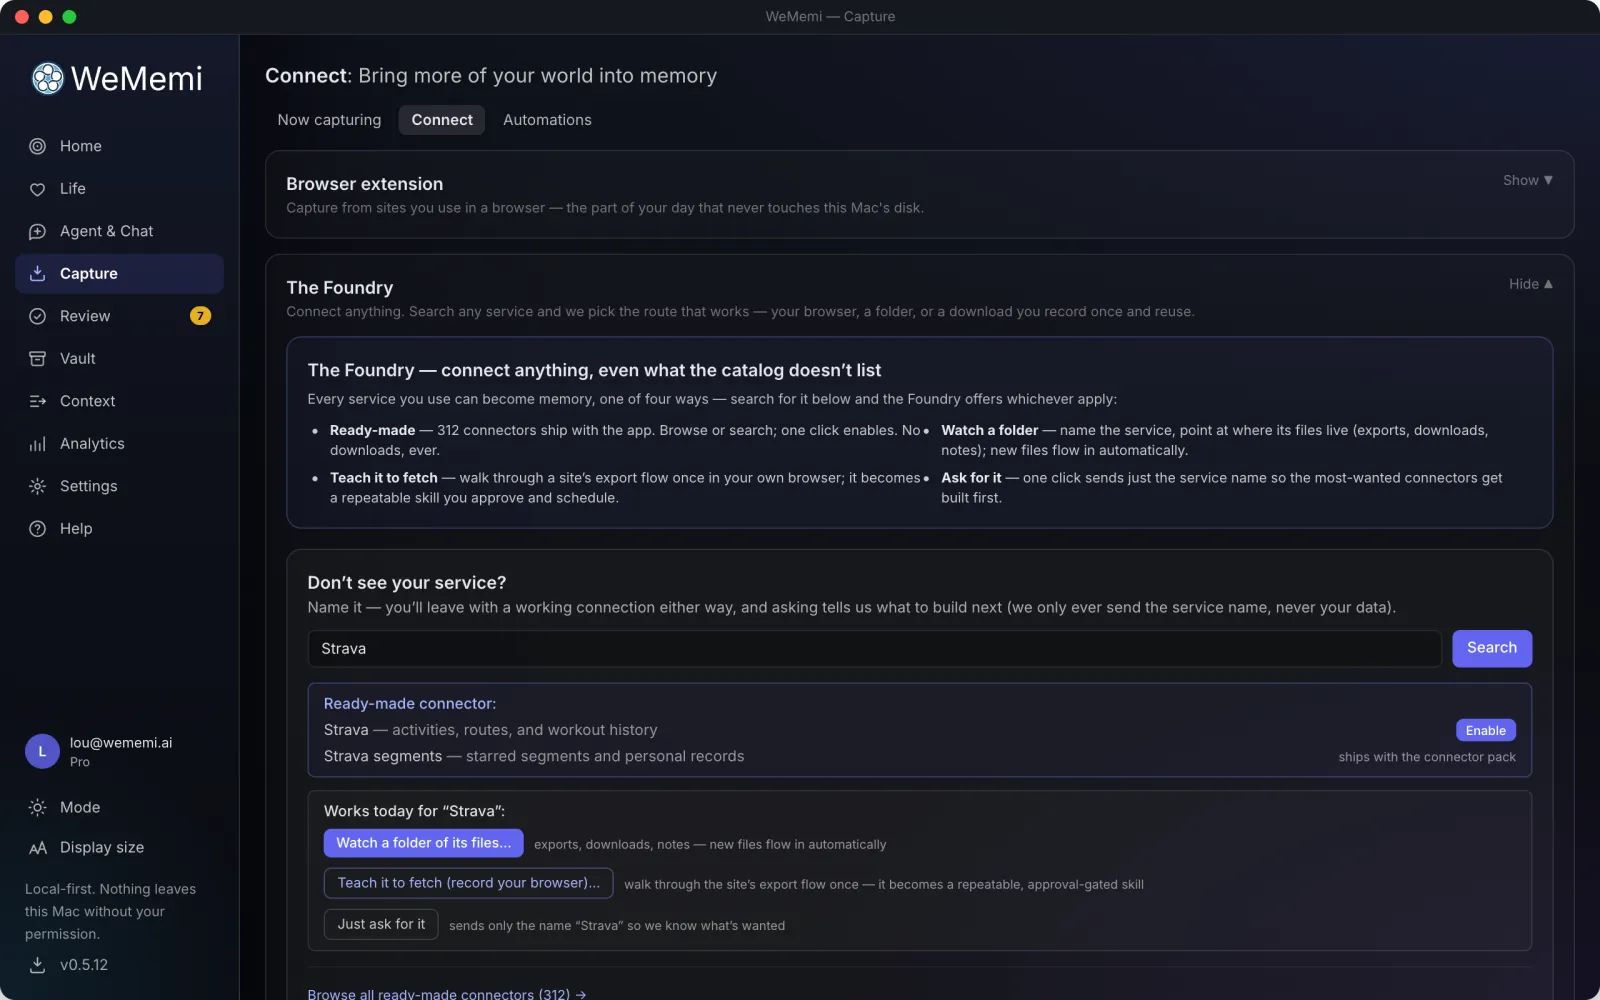
Task: Expand Browser extension with Show
Action: (x=1527, y=180)
